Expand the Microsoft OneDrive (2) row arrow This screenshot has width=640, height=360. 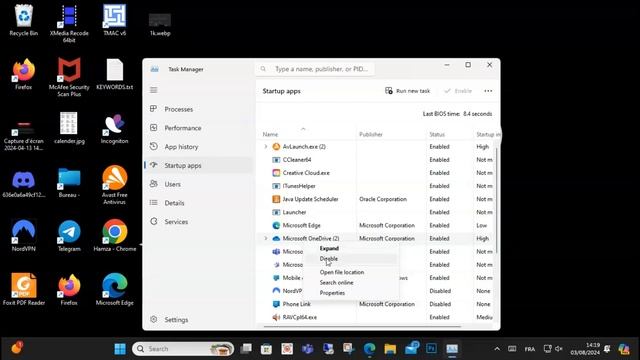point(266,238)
